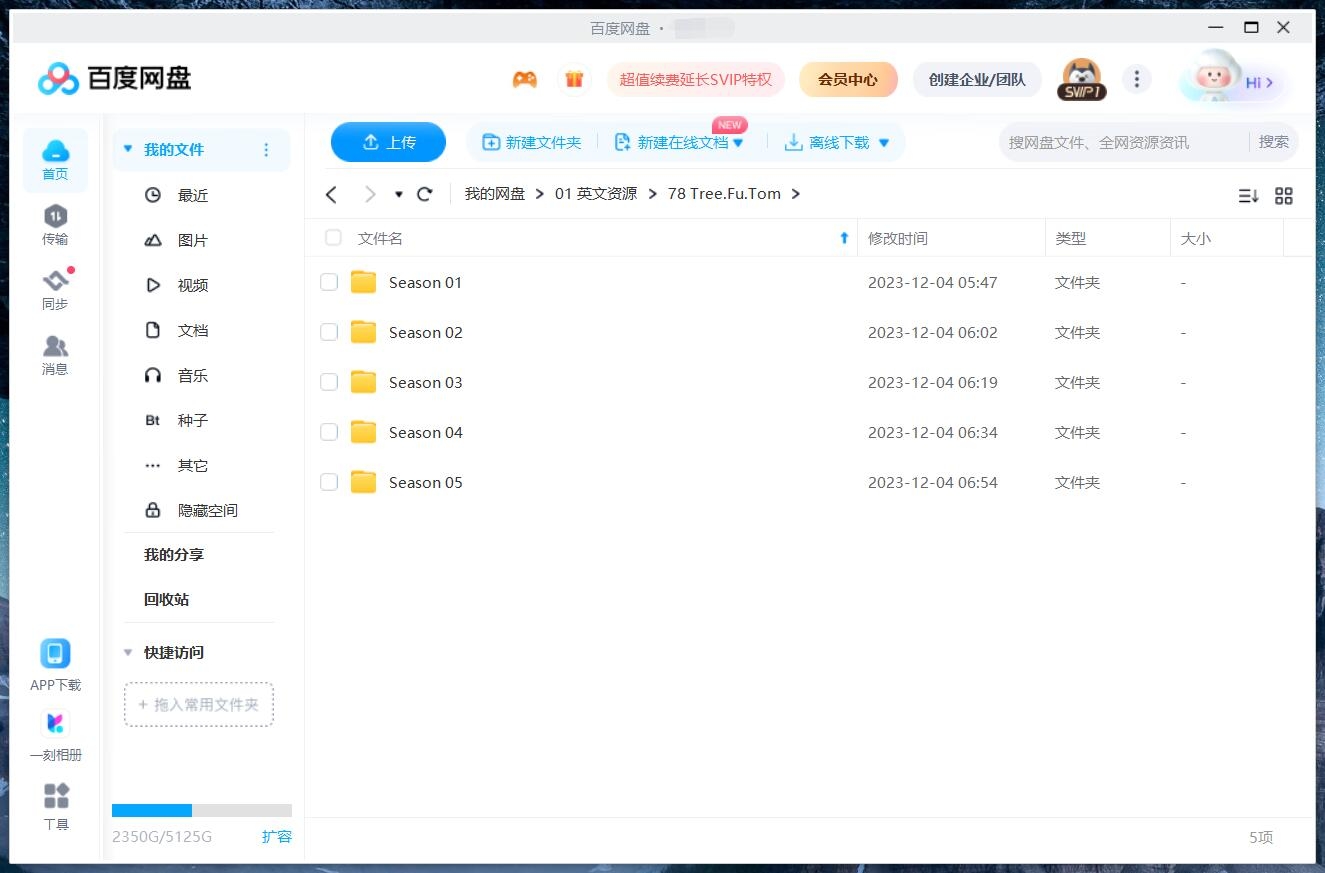Refresh the current folder view
Screen dimensions: 1325x873
pyautogui.click(x=424, y=194)
